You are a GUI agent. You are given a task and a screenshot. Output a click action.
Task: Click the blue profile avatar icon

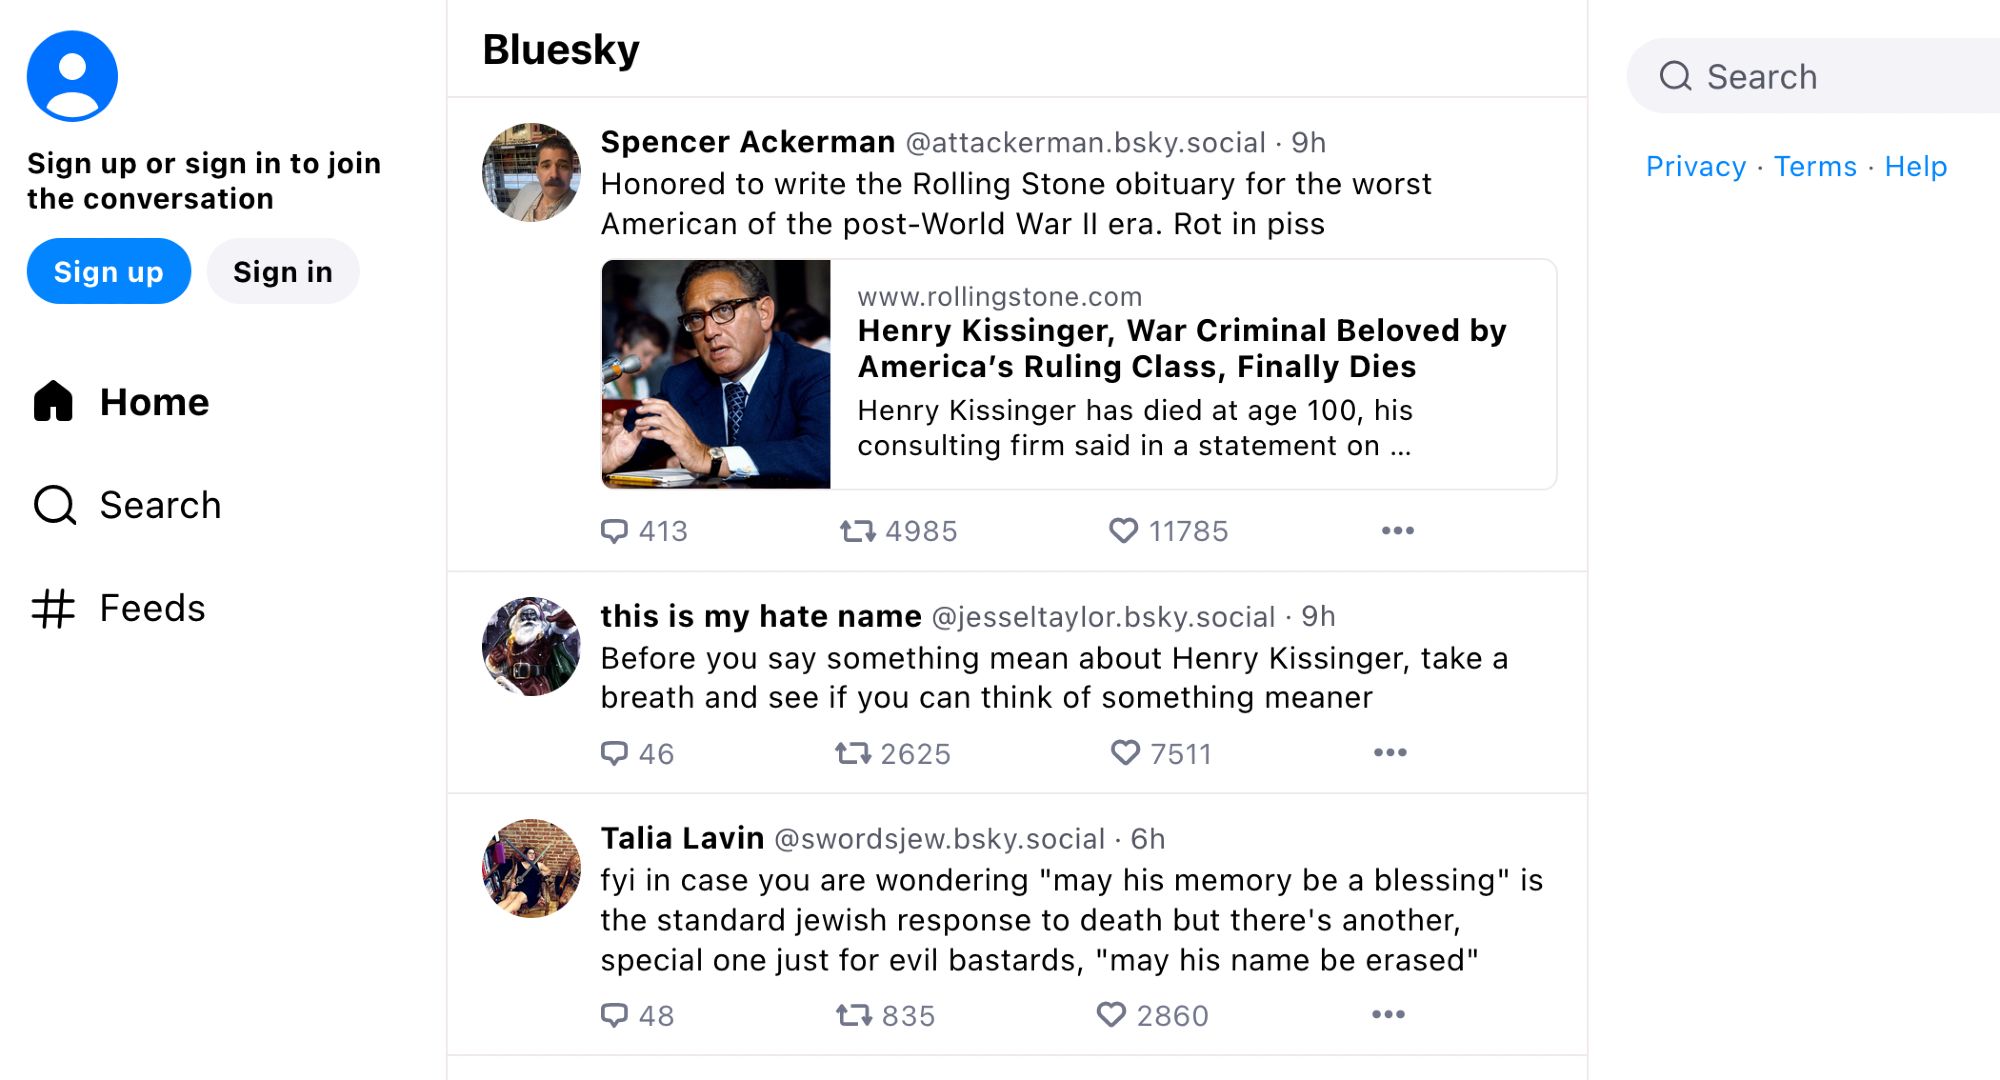(72, 76)
